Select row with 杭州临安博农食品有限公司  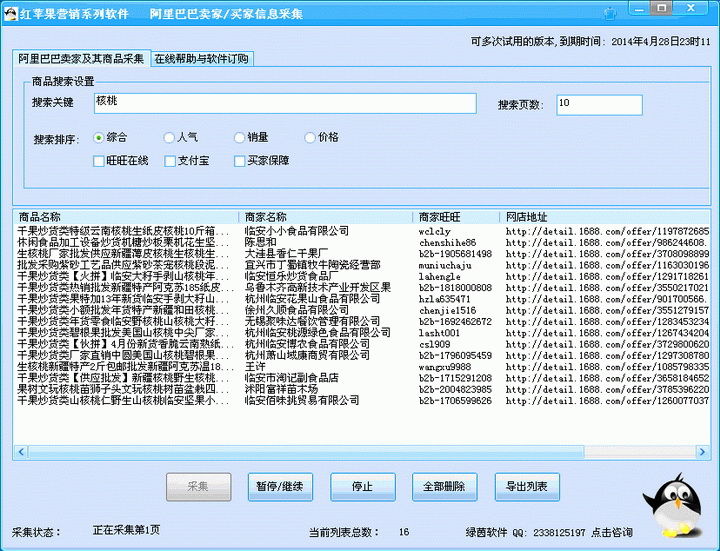[363, 344]
